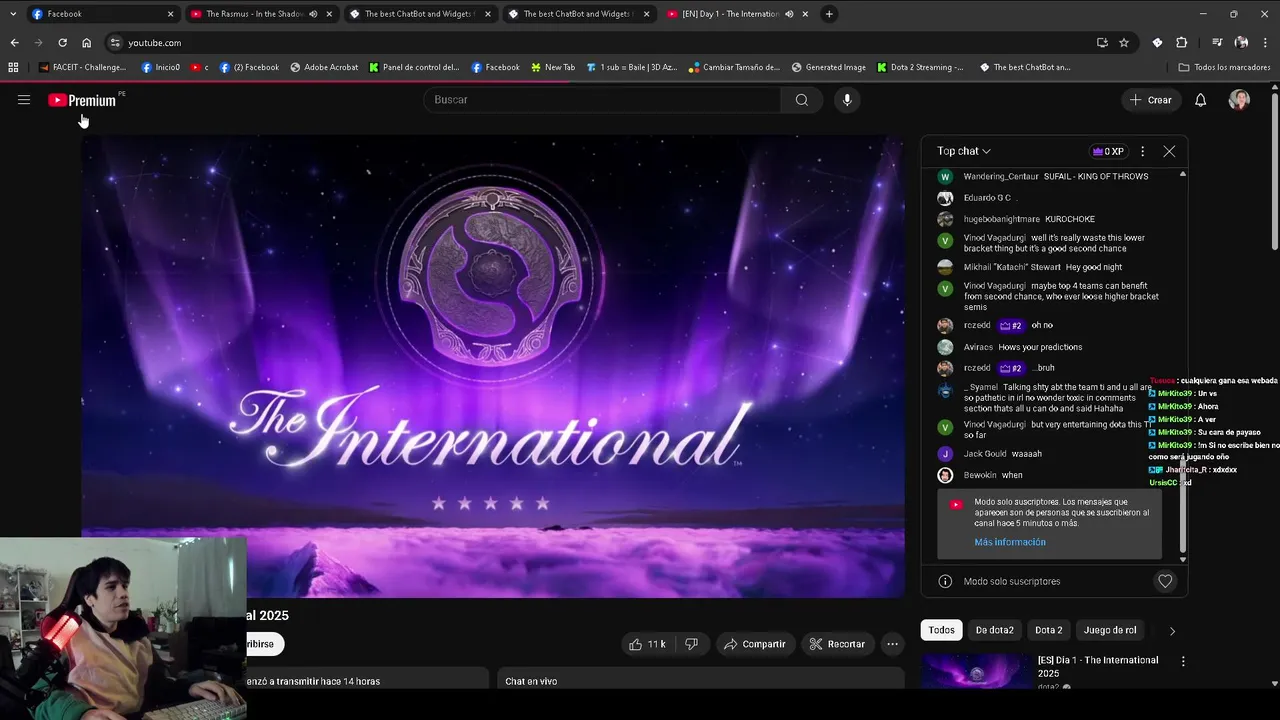Click the Compartir share button
The image size is (1280, 720).
755,644
